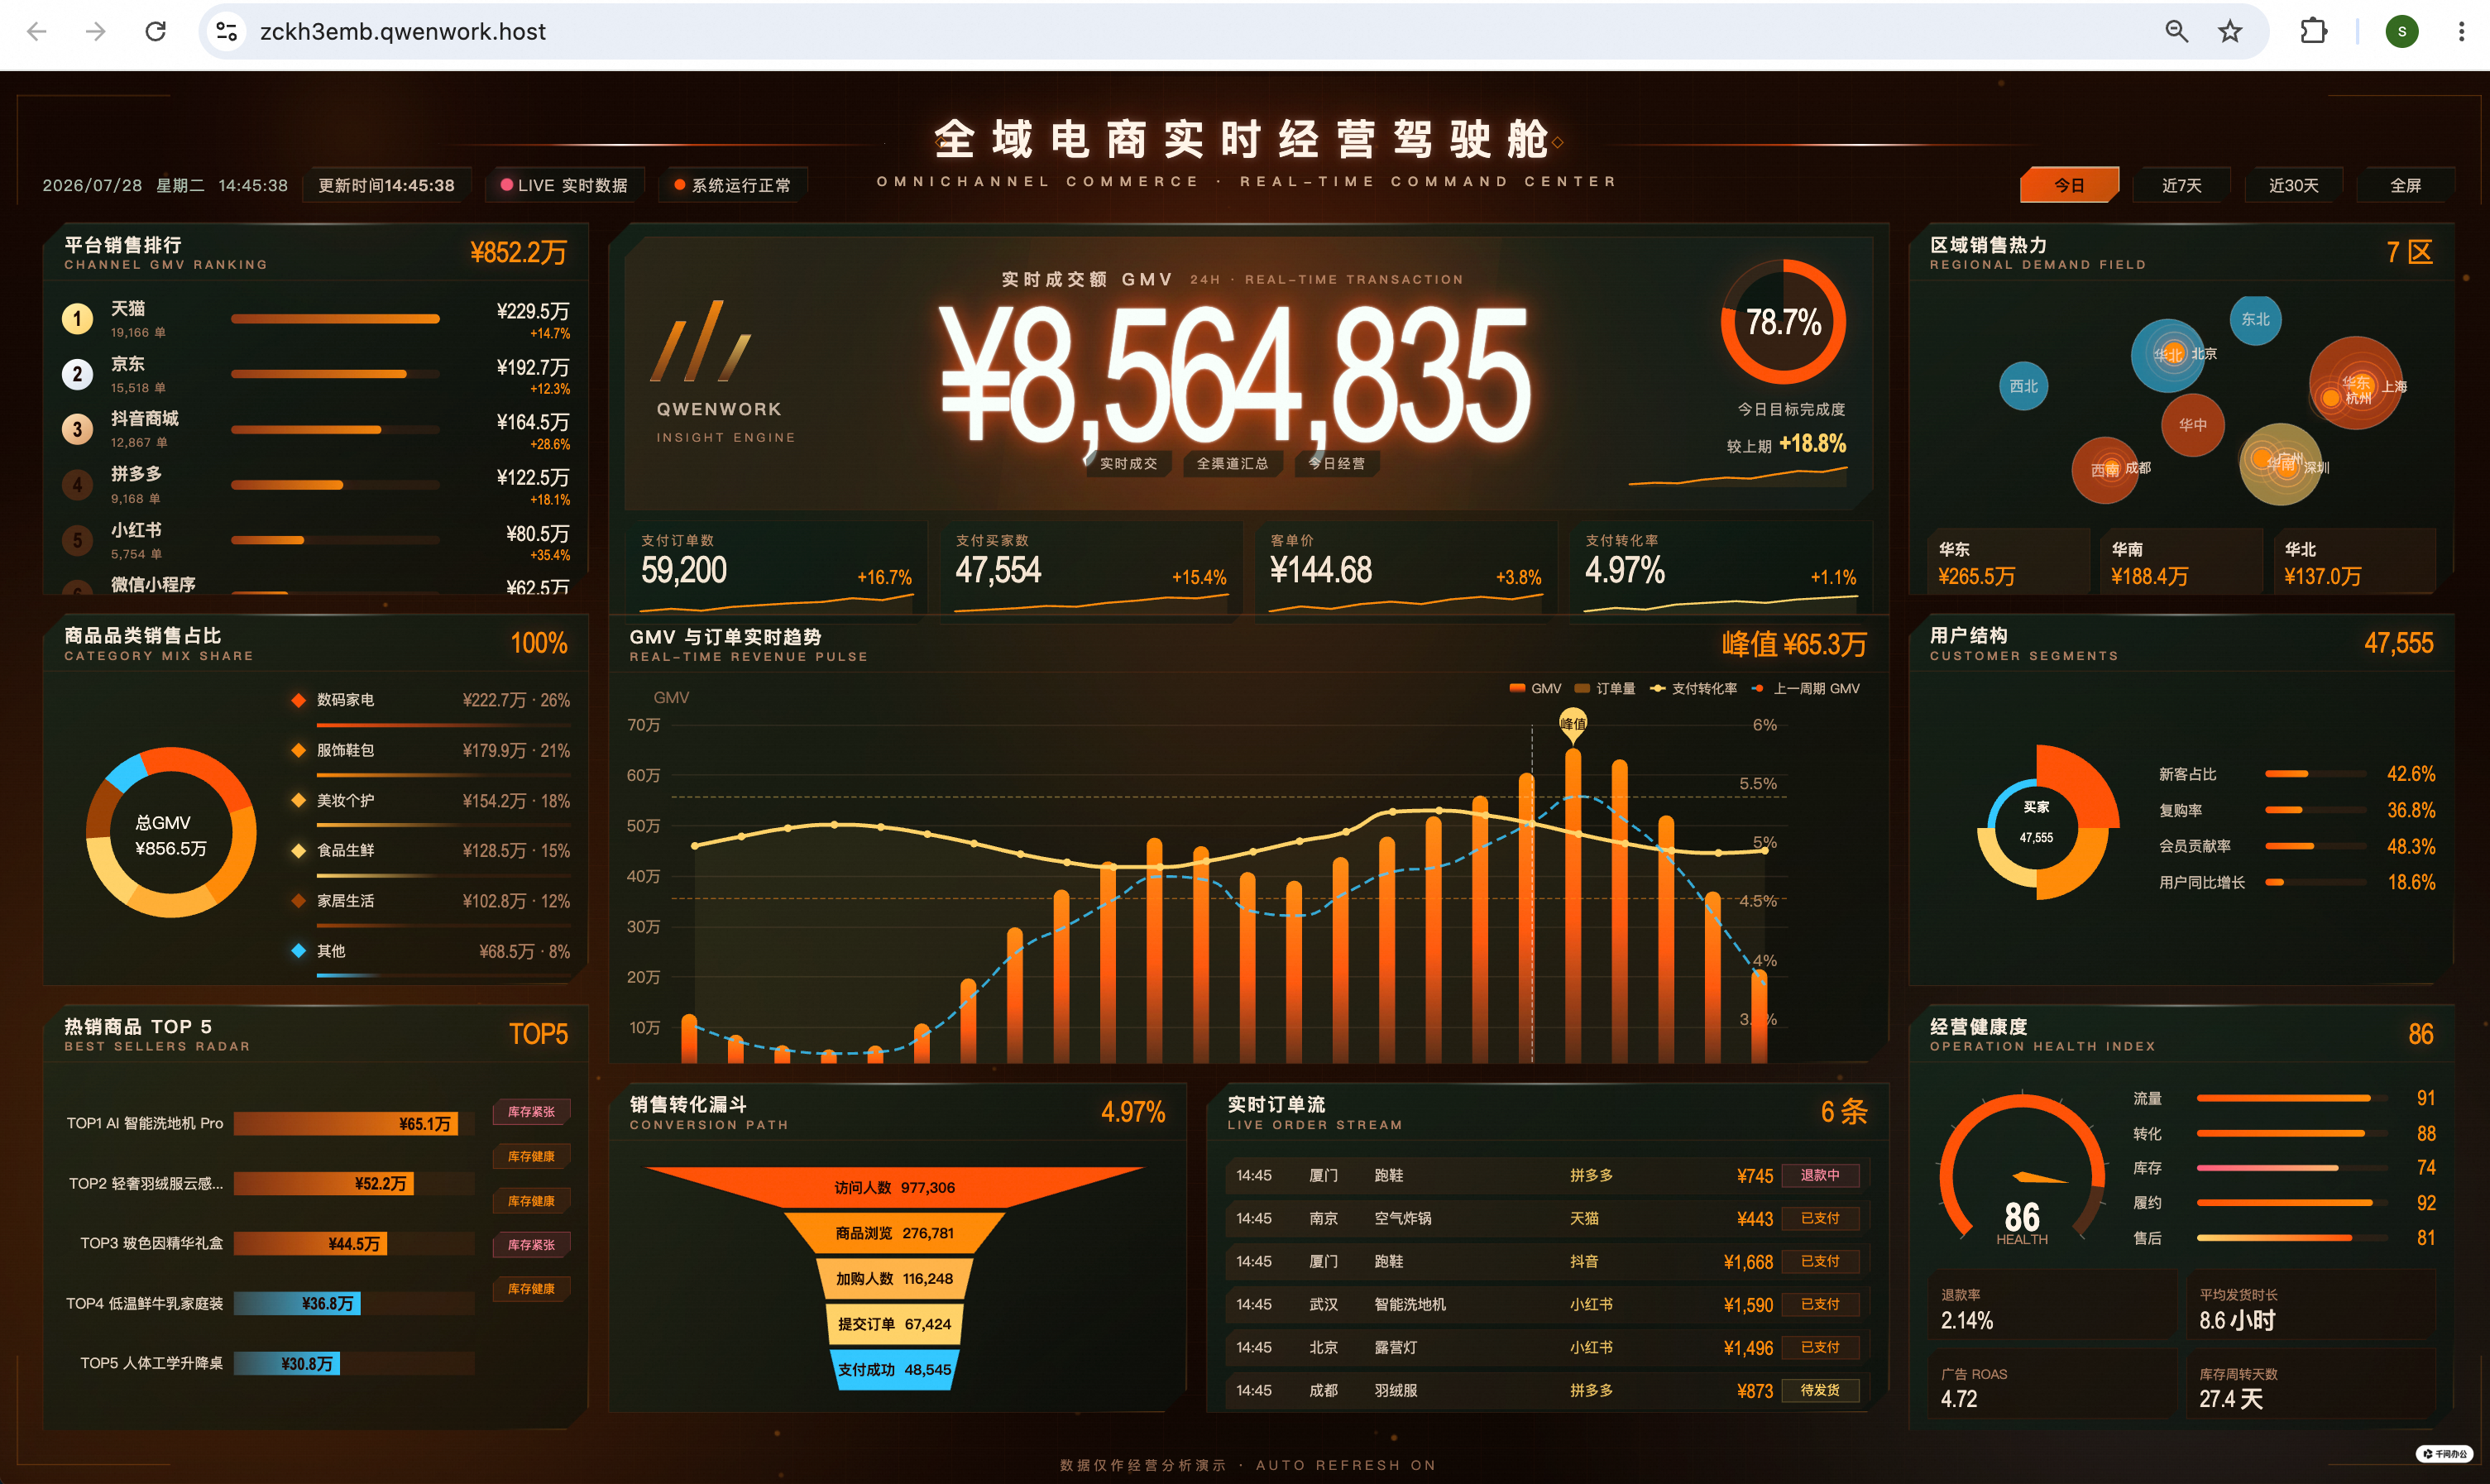Select the 全渠道汇总 chip under GMV

pyautogui.click(x=1232, y=463)
